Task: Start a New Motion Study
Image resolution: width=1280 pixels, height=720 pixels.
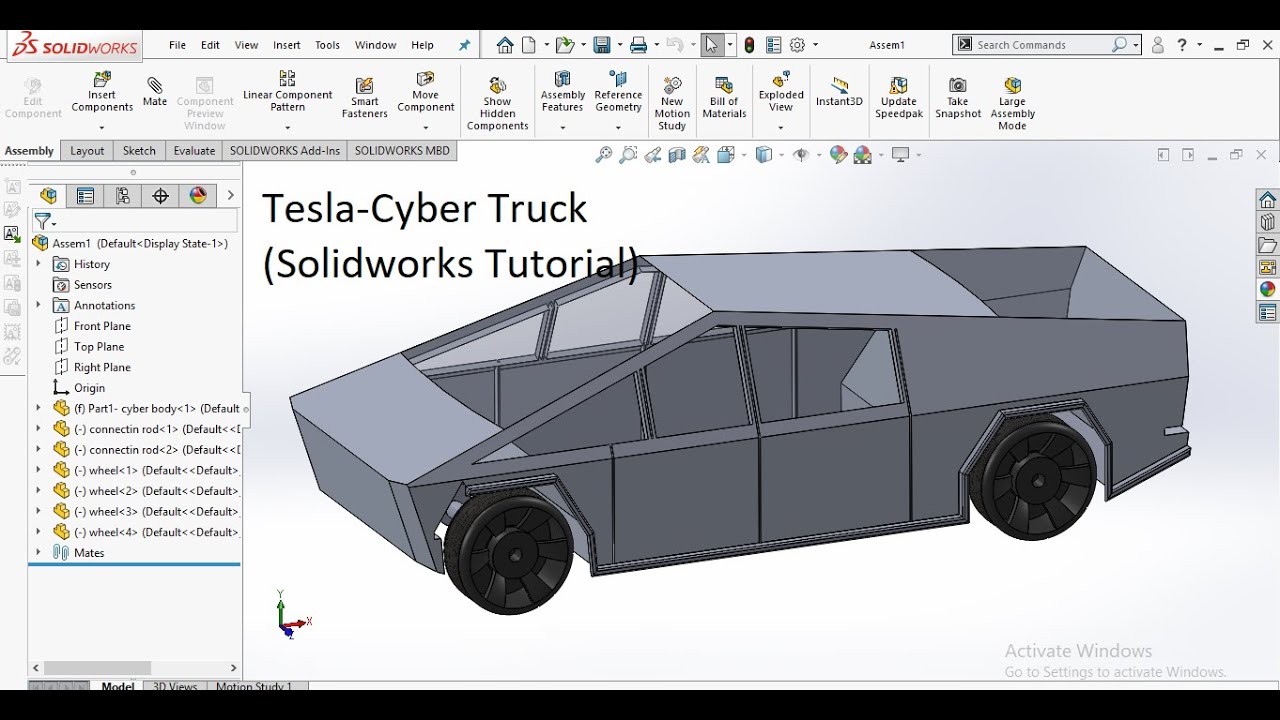Action: tap(672, 103)
